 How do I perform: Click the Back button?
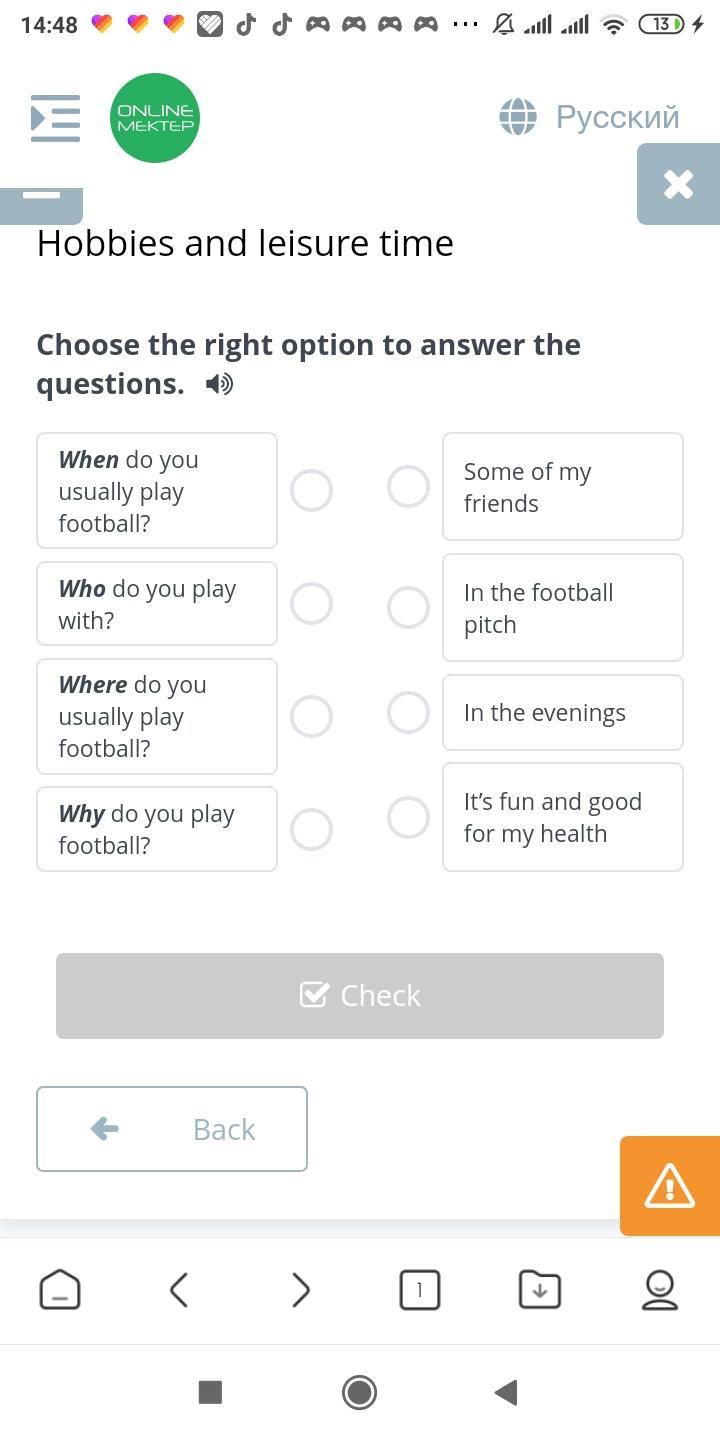[172, 1129]
